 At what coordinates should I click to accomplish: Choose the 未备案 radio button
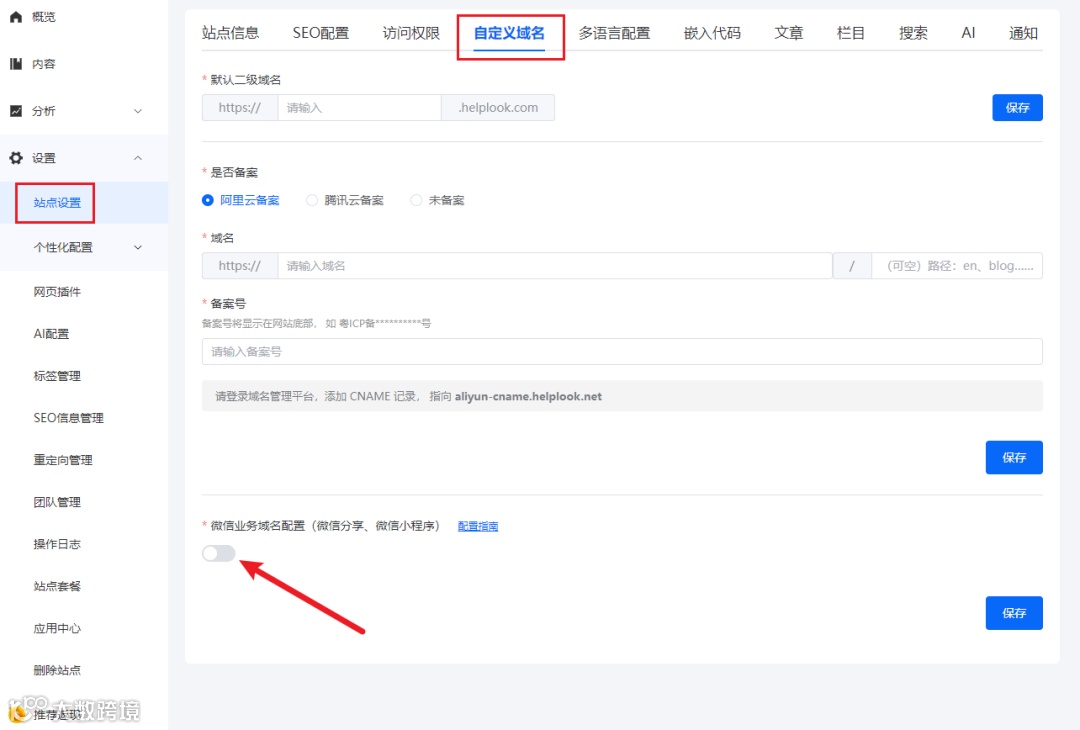[x=416, y=199]
